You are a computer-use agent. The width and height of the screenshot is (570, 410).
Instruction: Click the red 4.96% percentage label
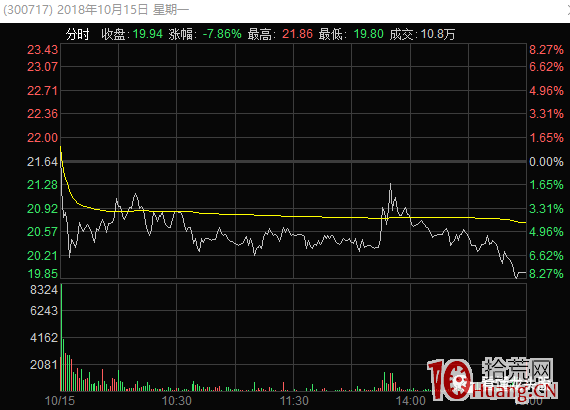[546, 91]
